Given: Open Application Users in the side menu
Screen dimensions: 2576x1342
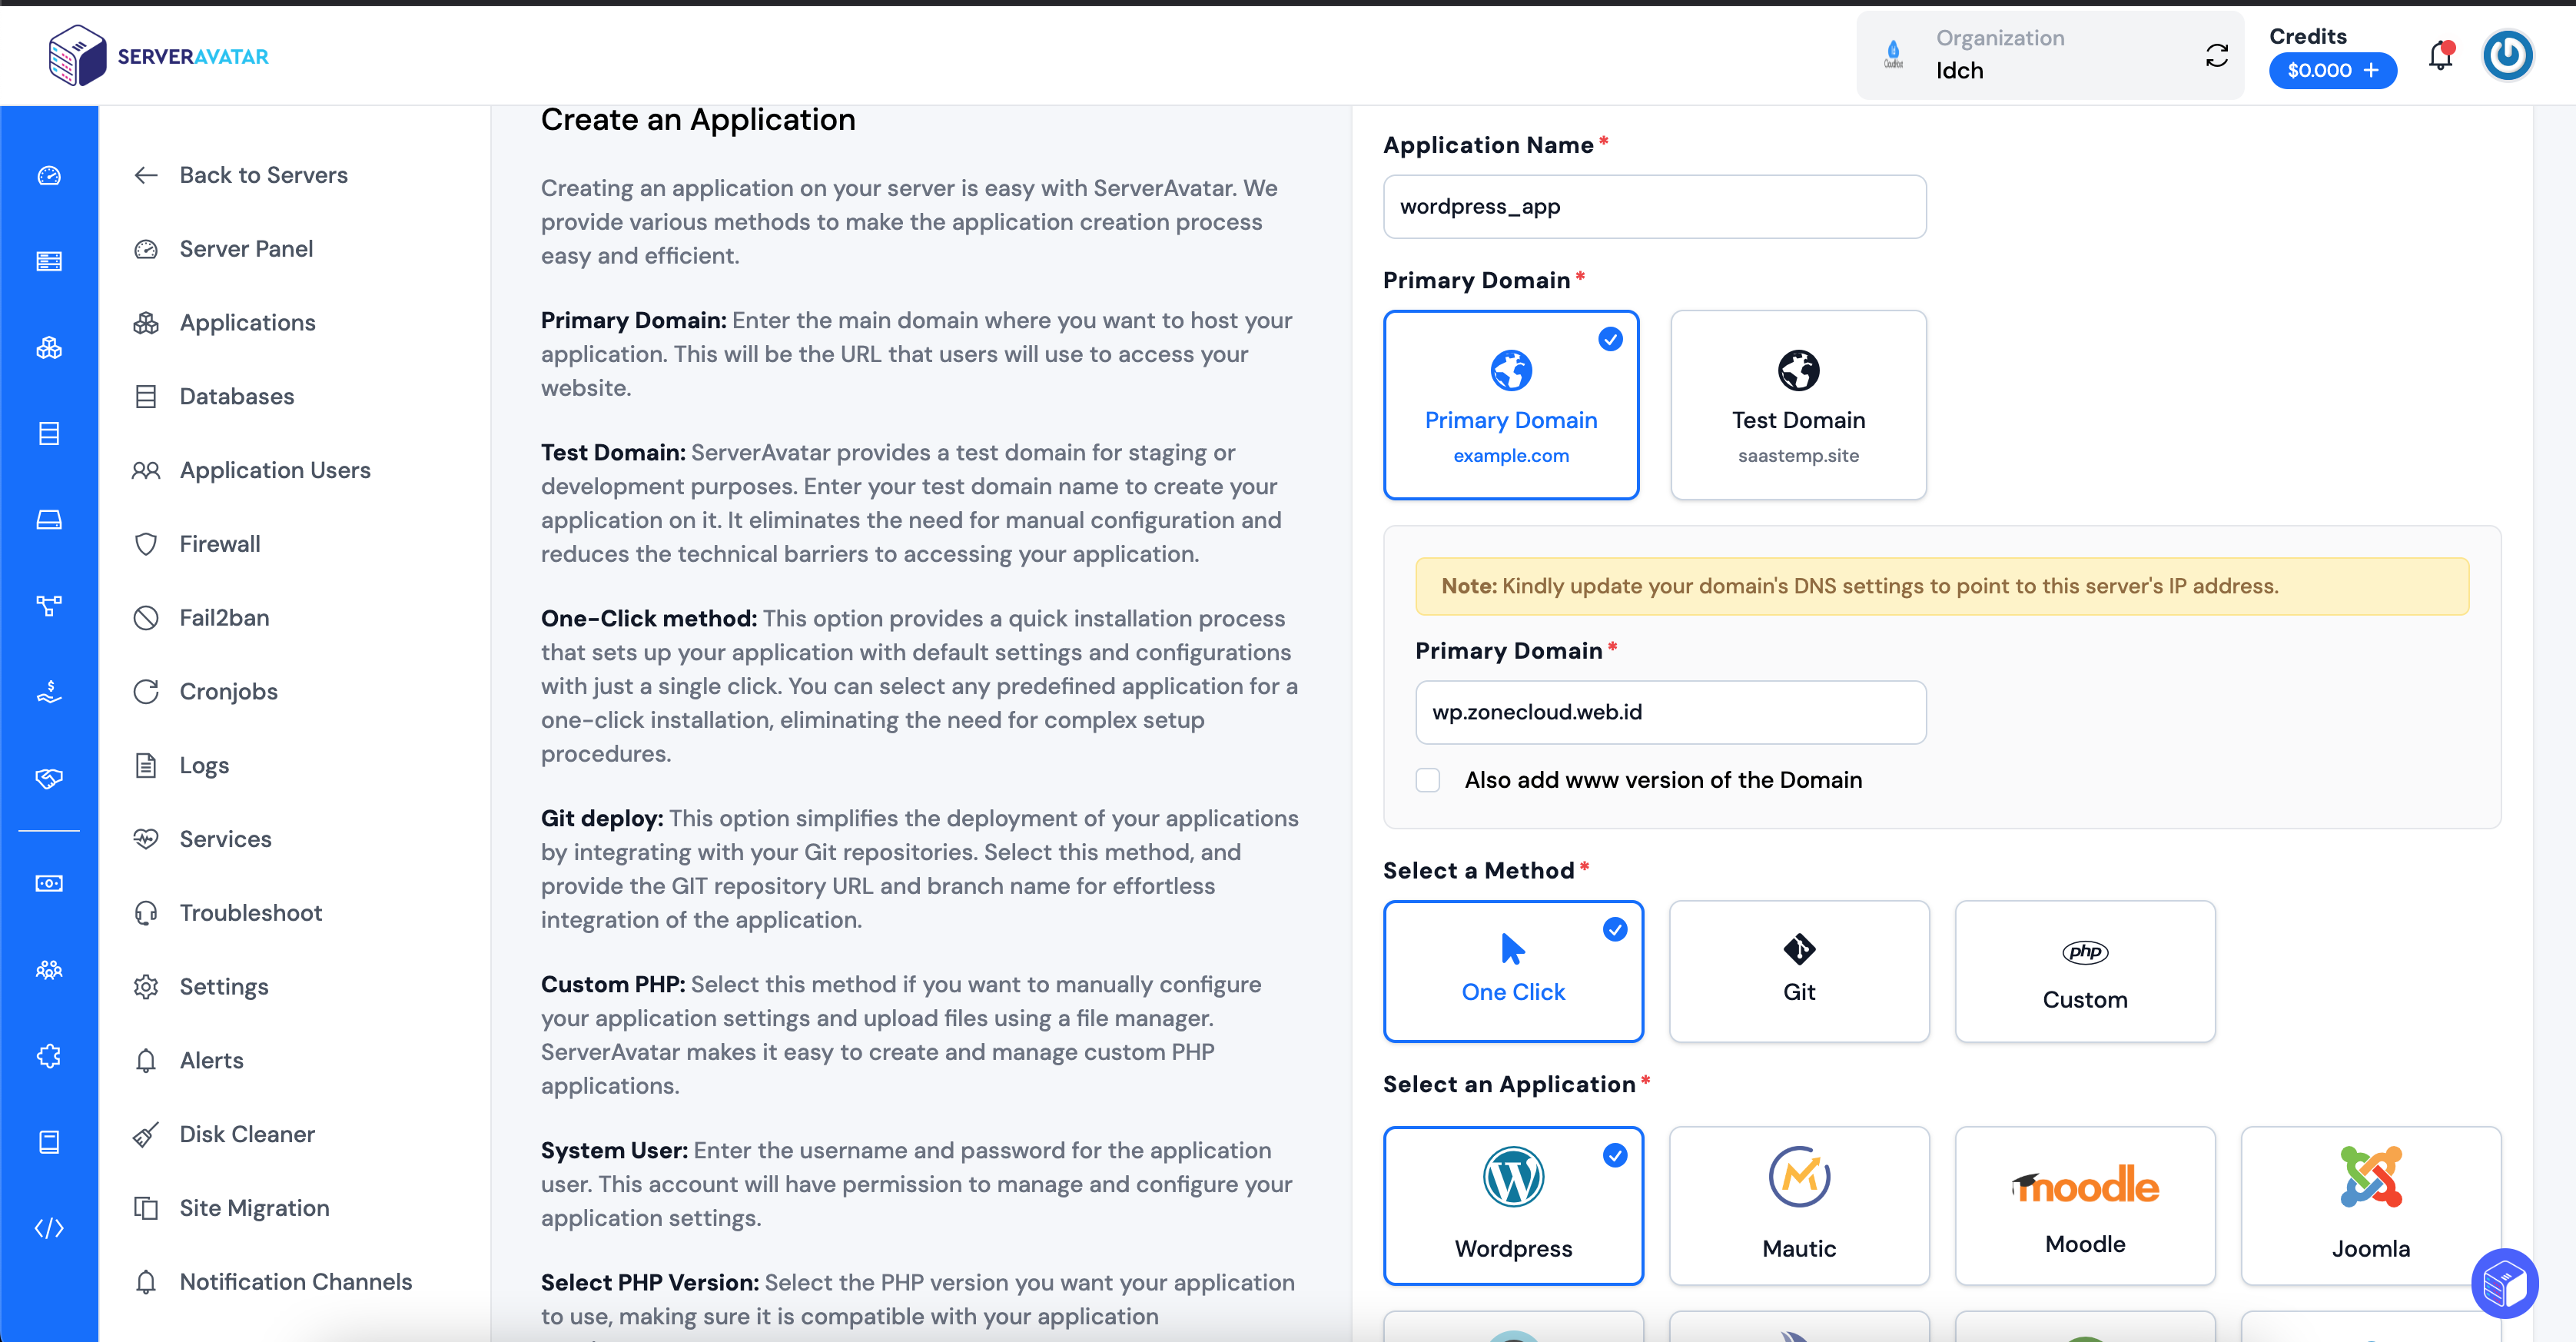Looking at the screenshot, I should click(252, 470).
